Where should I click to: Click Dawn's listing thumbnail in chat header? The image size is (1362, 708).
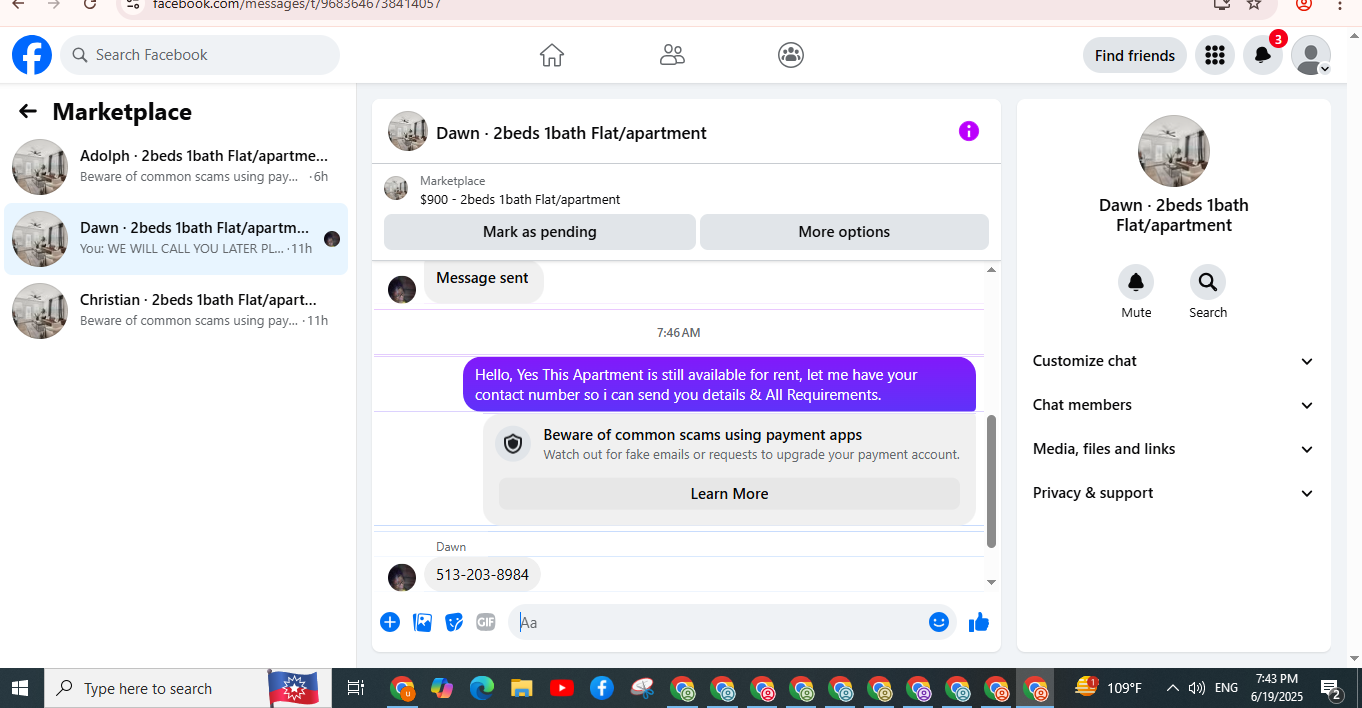[x=408, y=131]
